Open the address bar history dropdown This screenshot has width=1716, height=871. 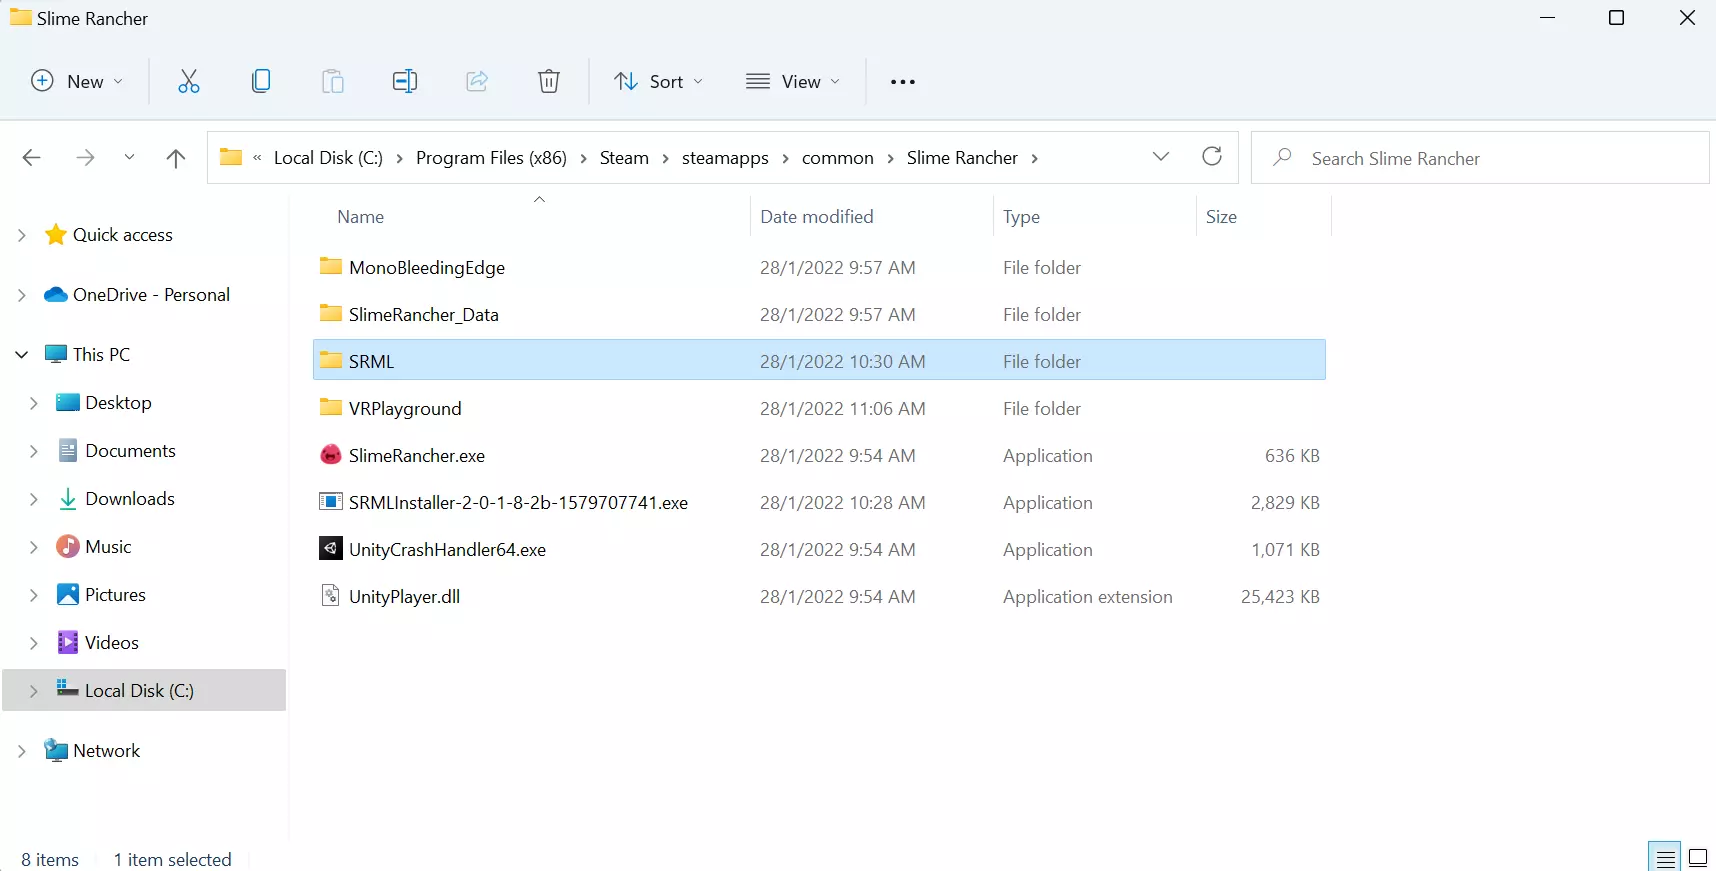[1160, 157]
